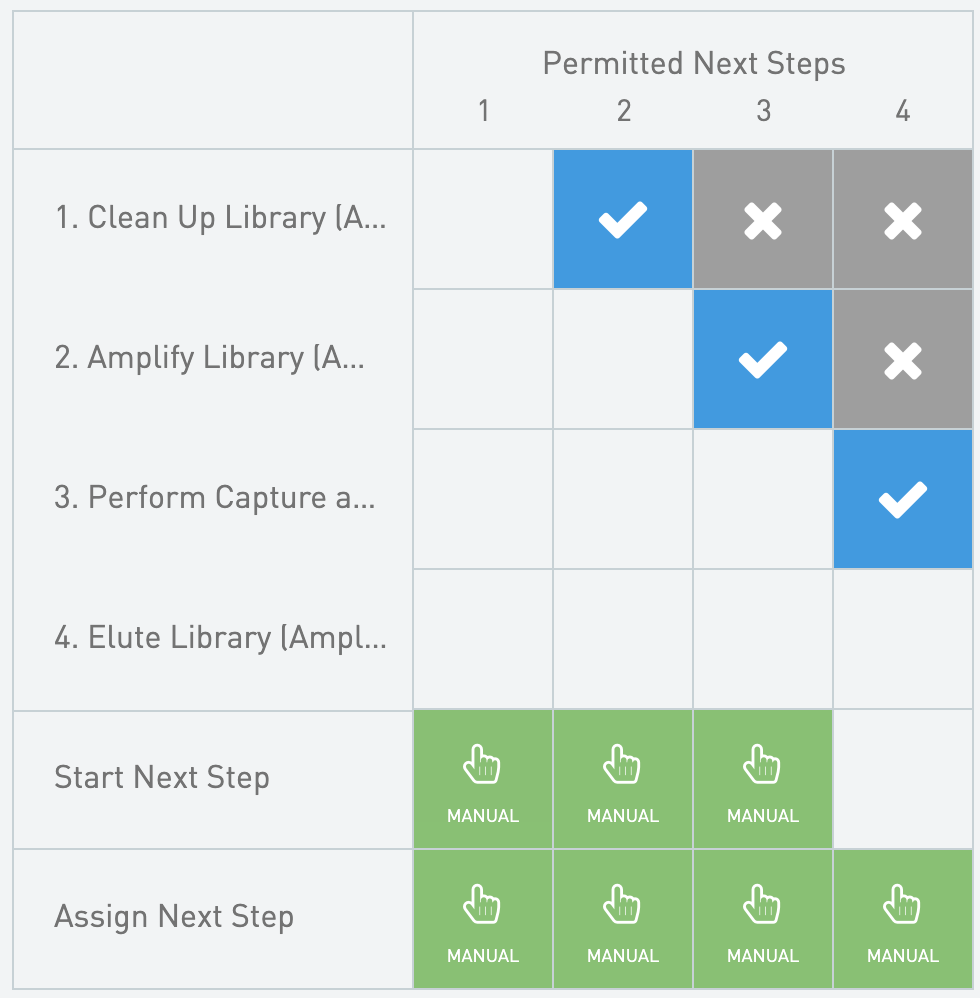Click Assign Next Step manual icon column 3
Screen dimensions: 980x998
tap(762, 919)
